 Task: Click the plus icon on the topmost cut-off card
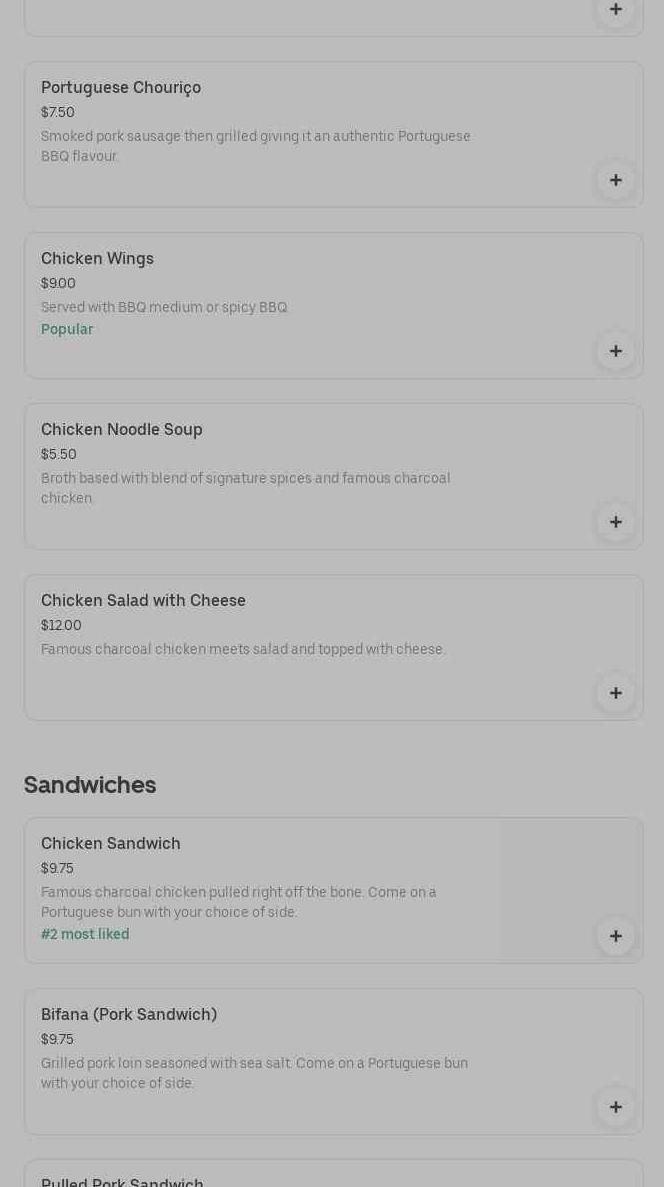[x=615, y=10]
